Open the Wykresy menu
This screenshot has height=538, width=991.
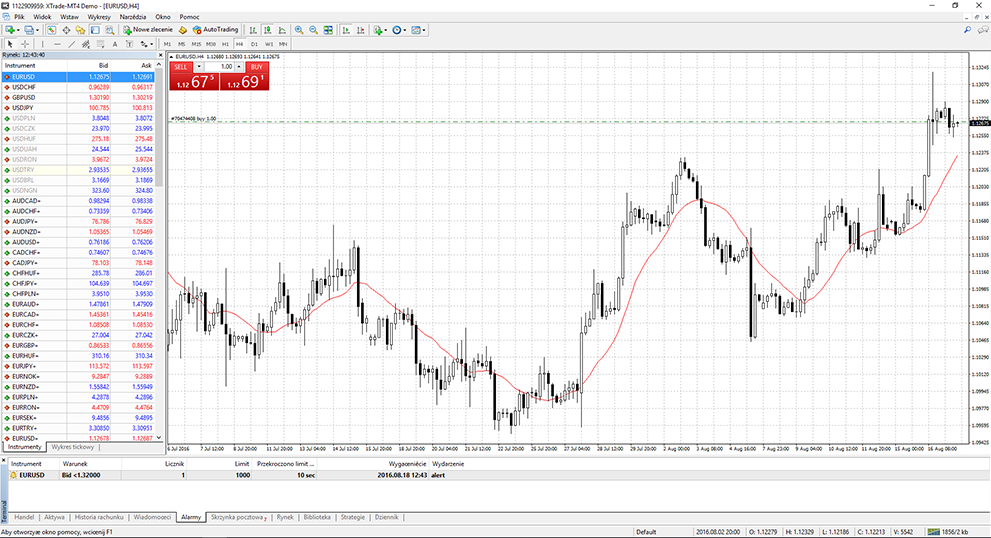(x=99, y=17)
